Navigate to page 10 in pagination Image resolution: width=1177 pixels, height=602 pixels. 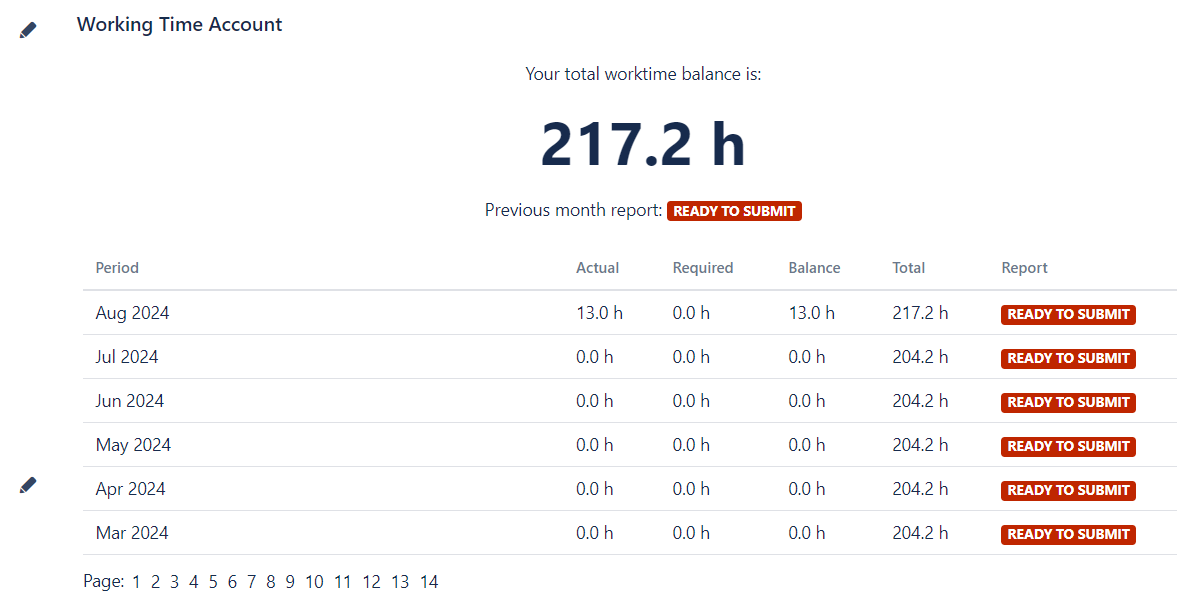pyautogui.click(x=314, y=582)
